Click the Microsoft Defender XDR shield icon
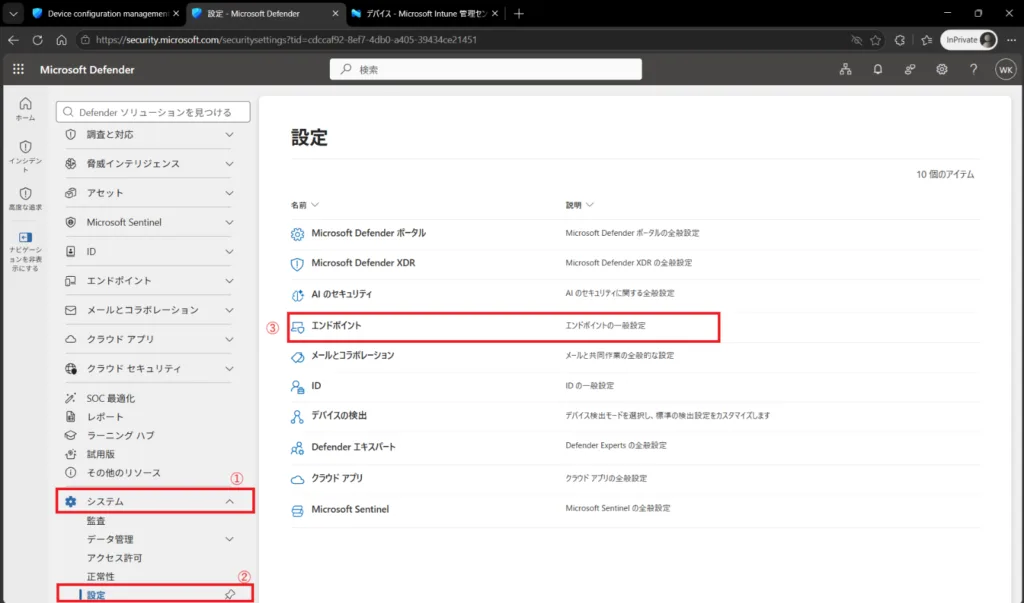Screen dimensions: 1024x603 [x=297, y=264]
